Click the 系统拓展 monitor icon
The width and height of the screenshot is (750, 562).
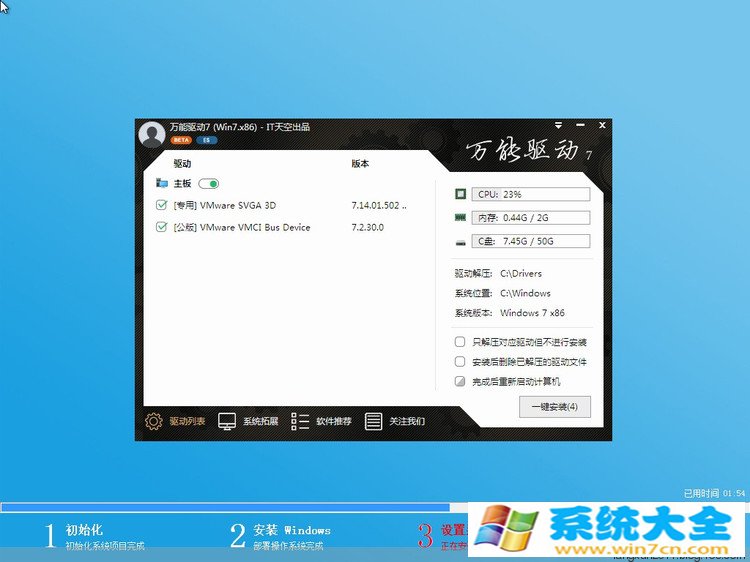(x=227, y=421)
